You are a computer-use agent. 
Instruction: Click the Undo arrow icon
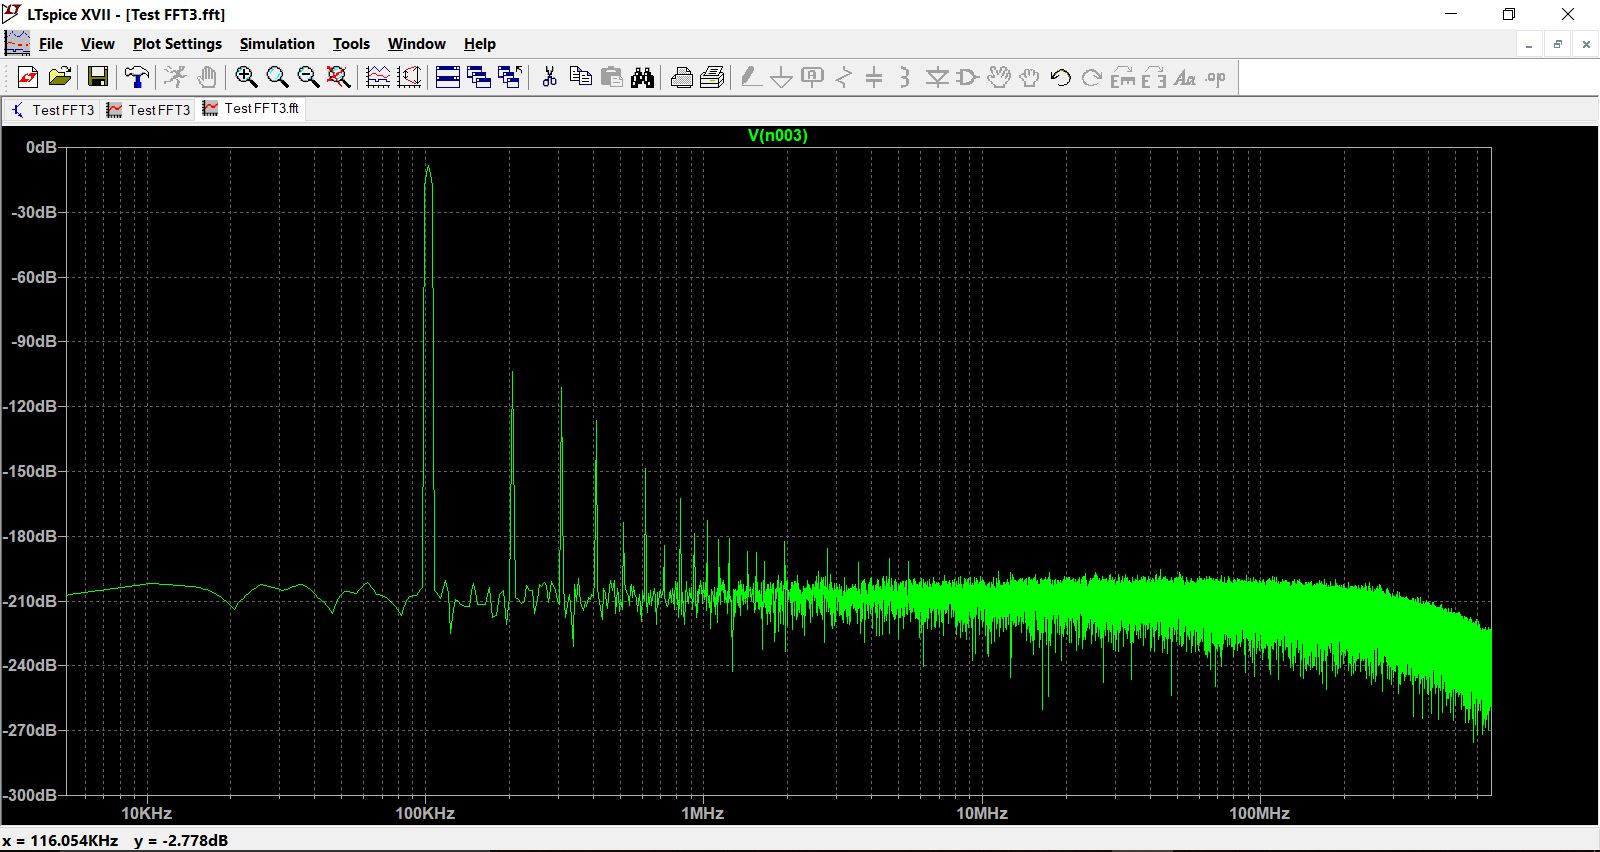[x=1061, y=77]
